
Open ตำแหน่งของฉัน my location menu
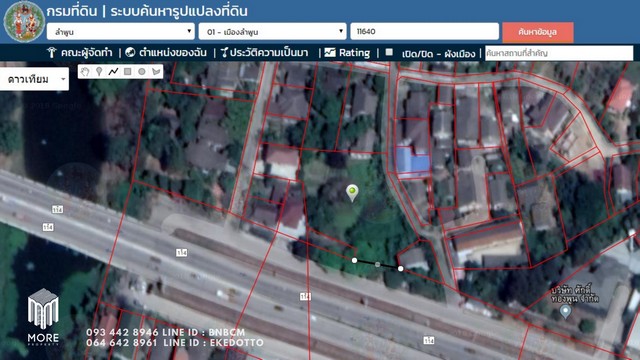pos(166,53)
